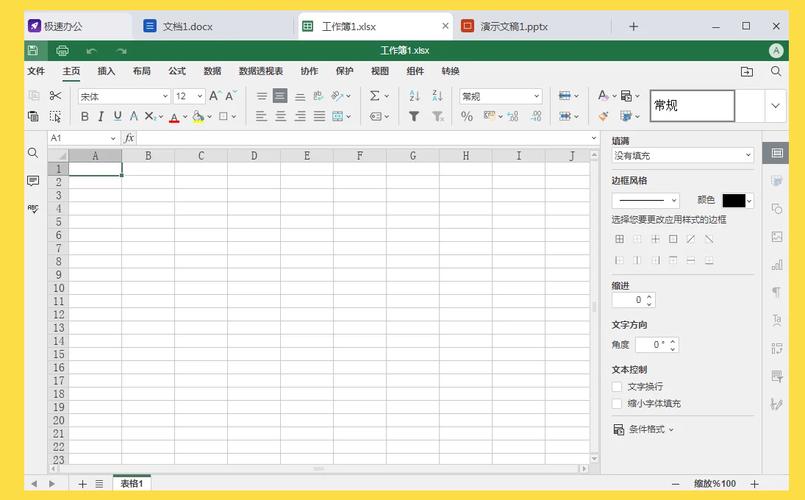Open file location folder icon

tap(747, 71)
